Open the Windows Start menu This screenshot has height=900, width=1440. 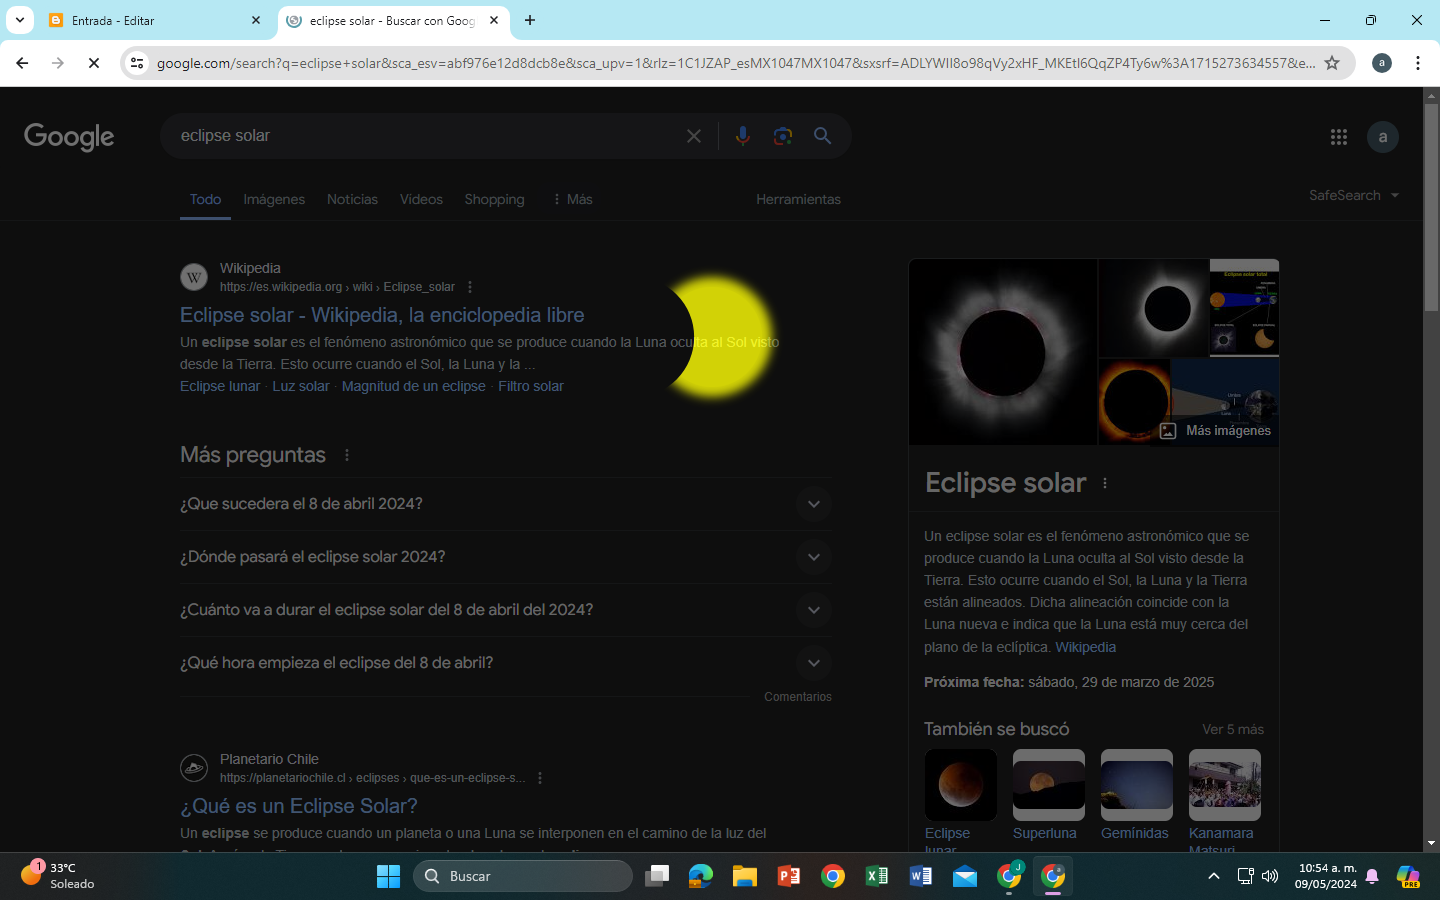(x=388, y=876)
